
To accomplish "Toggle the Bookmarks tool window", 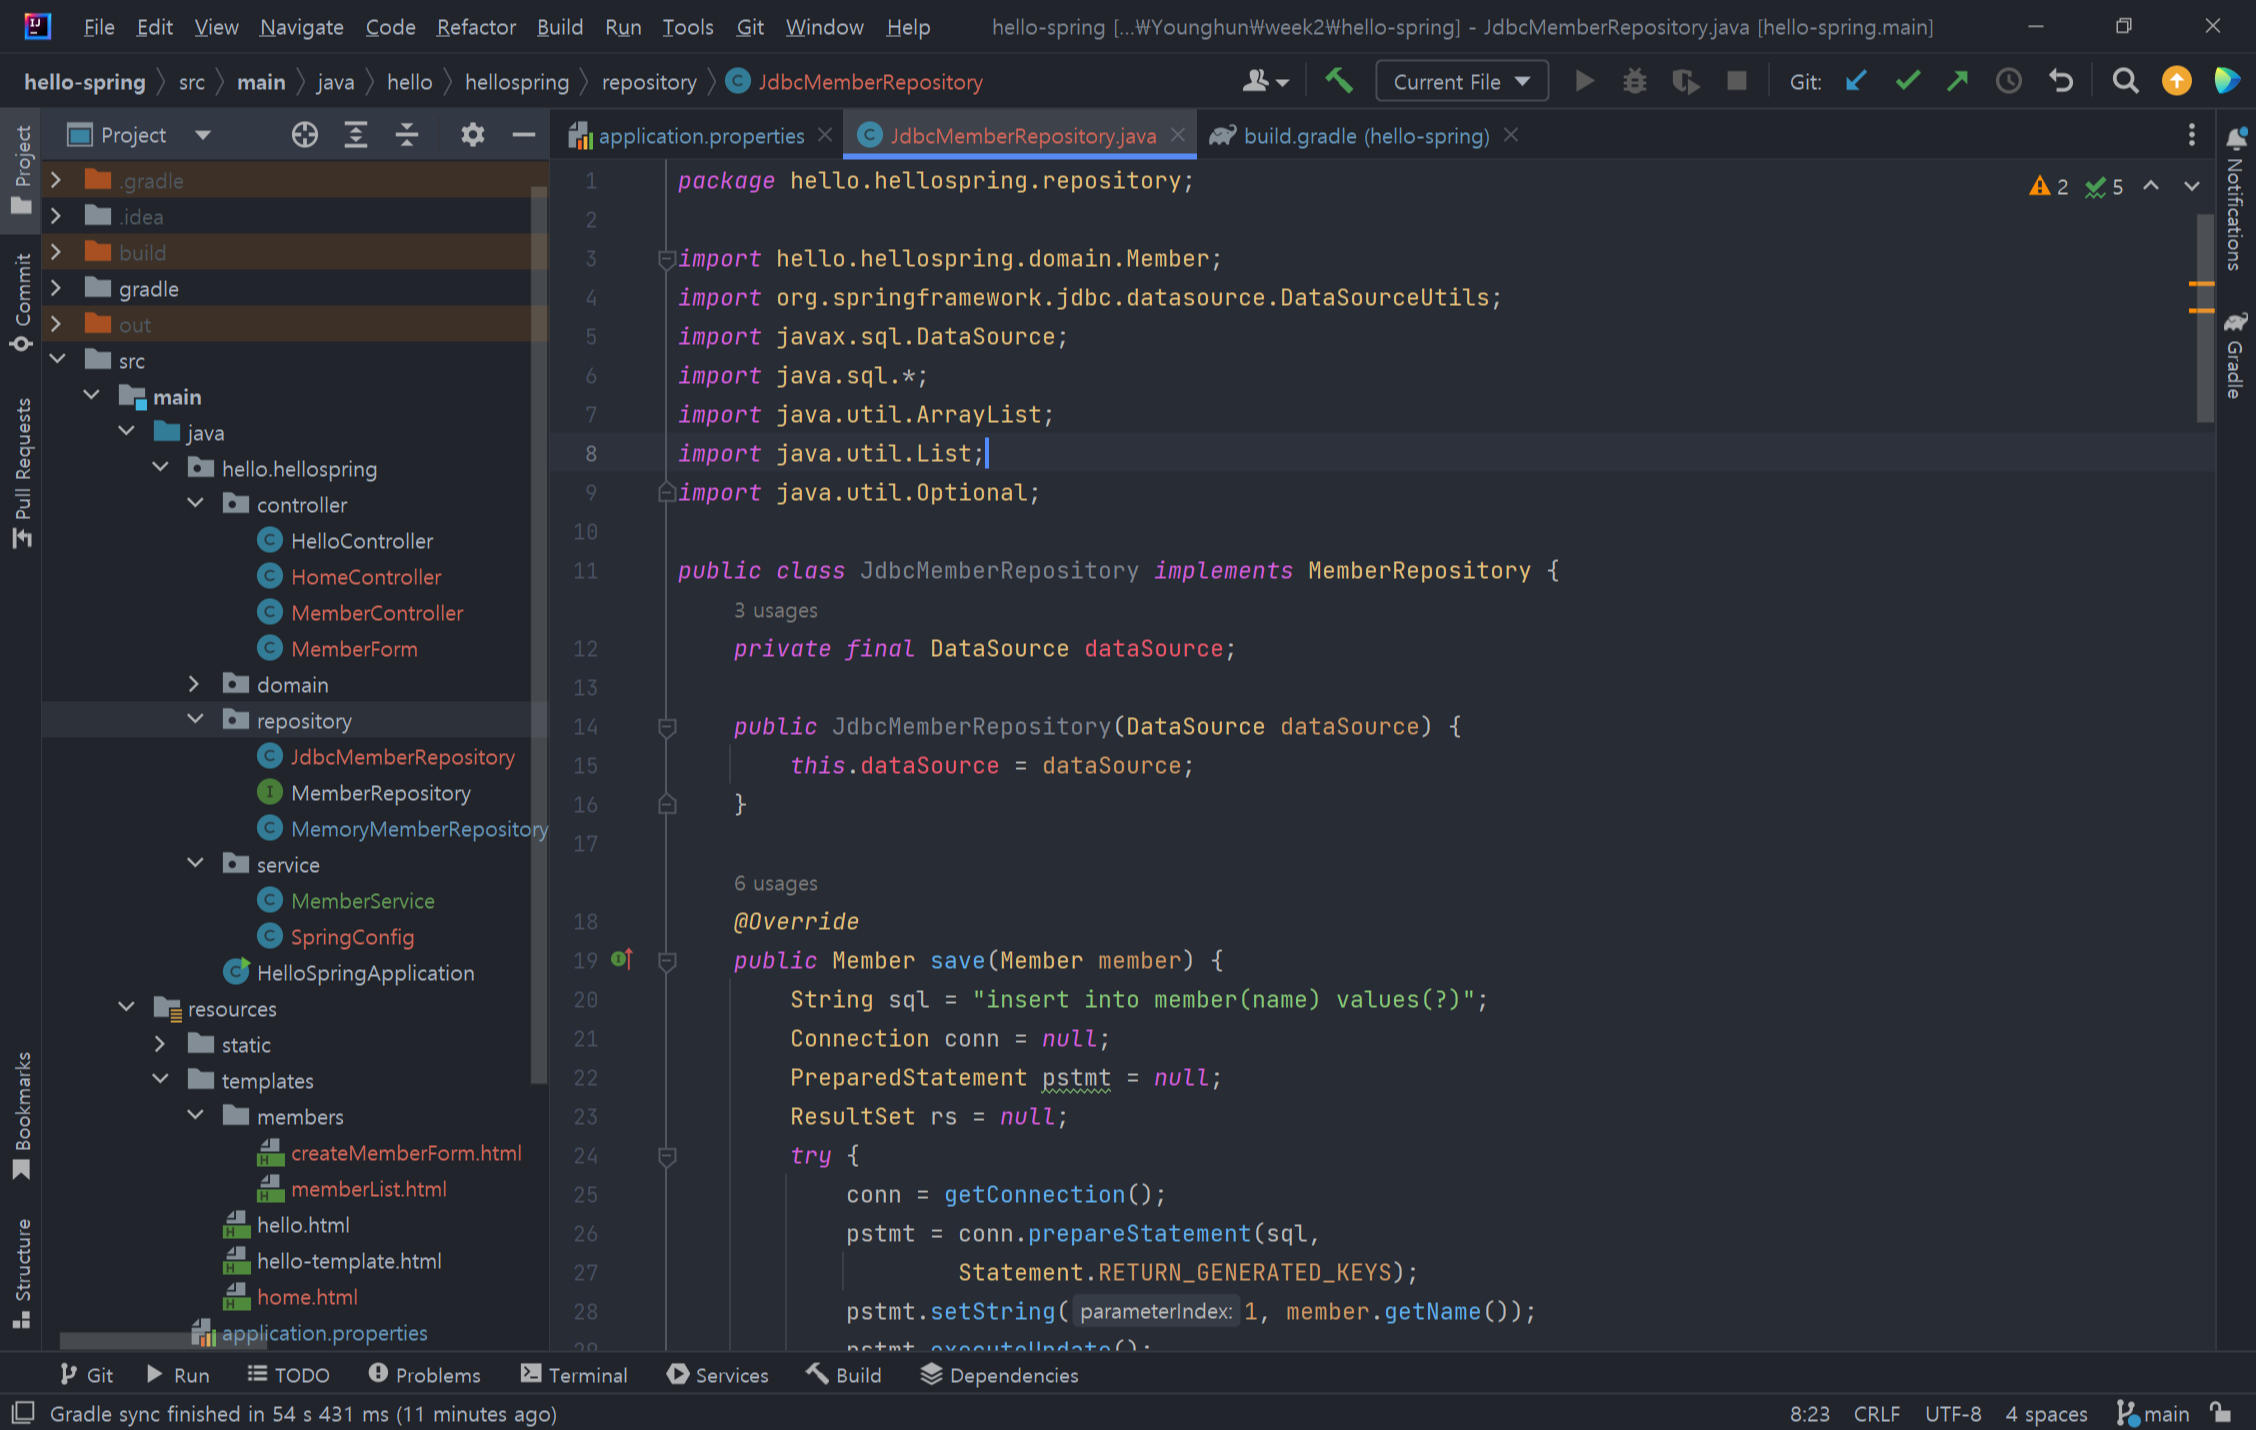I will pyautogui.click(x=22, y=1114).
